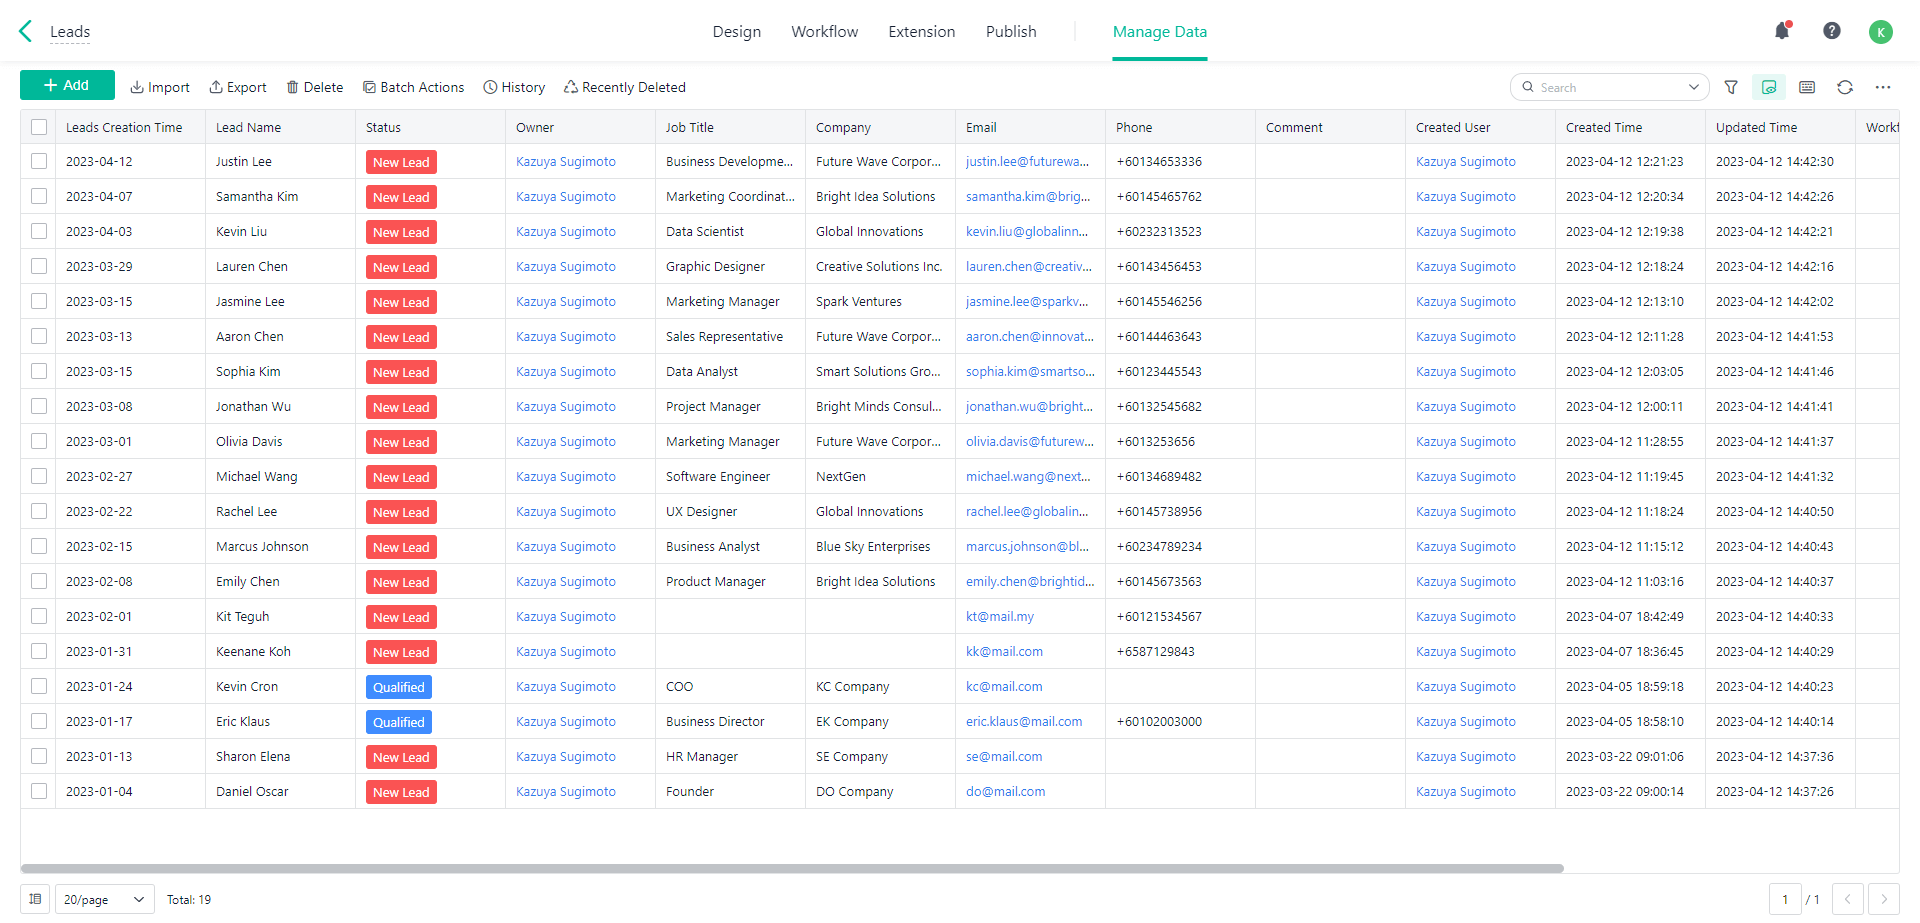This screenshot has height=923, width=1920.
Task: Open the user avatar K menu
Action: click(x=1881, y=32)
